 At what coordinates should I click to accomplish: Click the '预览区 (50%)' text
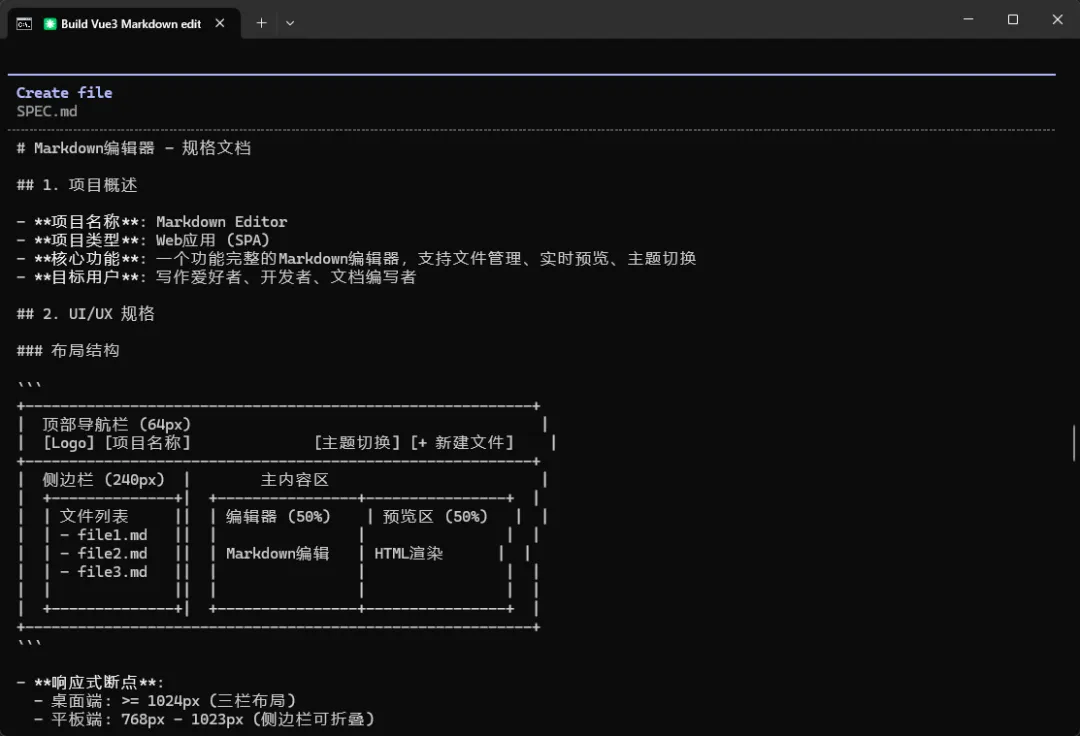[435, 516]
